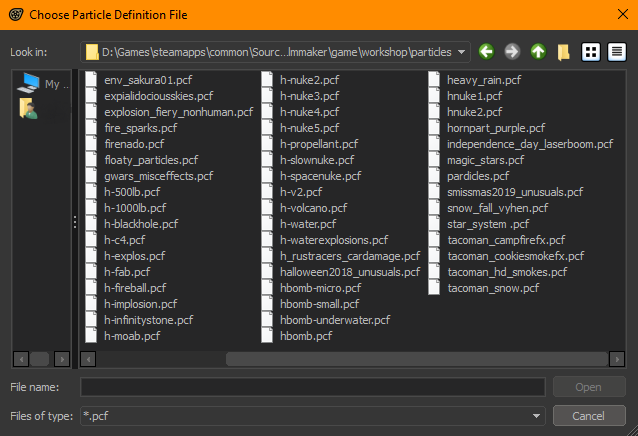638x436 pixels.
Task: Select the file icon of firenado.pcf
Action: (92, 144)
